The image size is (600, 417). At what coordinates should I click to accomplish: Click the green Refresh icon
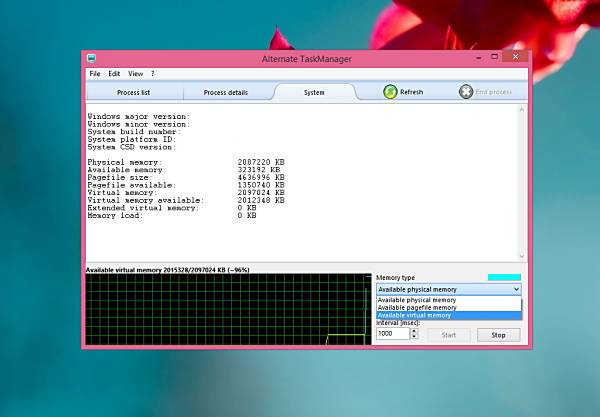click(390, 92)
